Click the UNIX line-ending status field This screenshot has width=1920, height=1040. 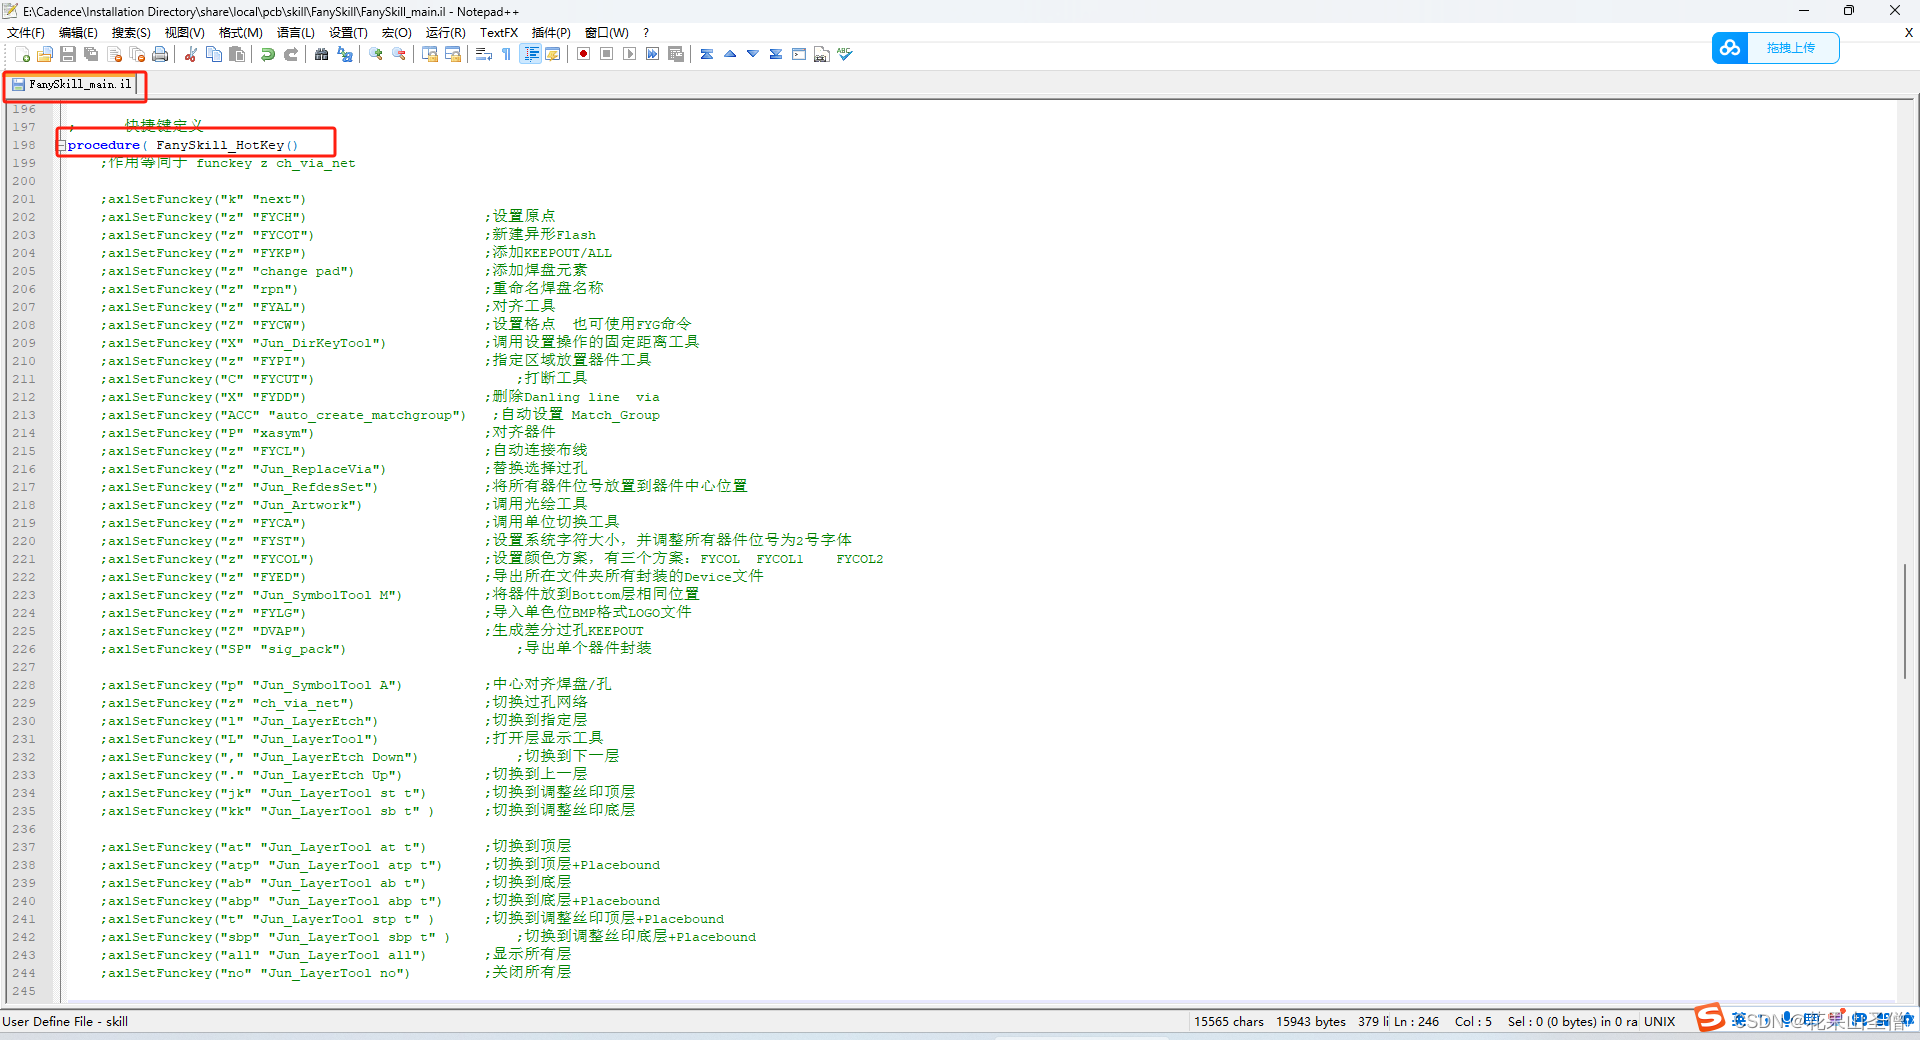tap(1660, 1022)
